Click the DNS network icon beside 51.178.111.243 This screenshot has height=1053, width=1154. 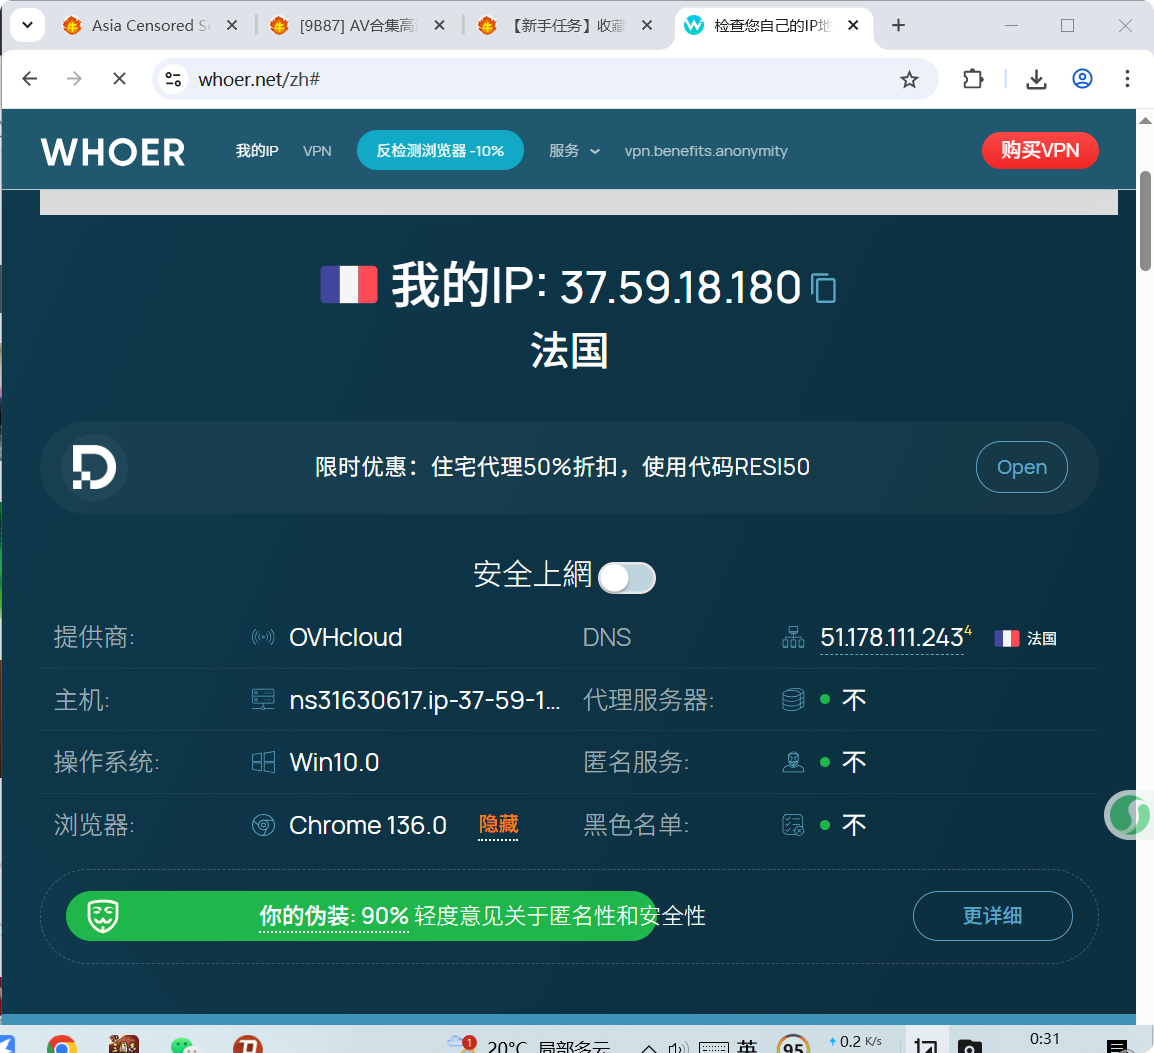point(793,637)
